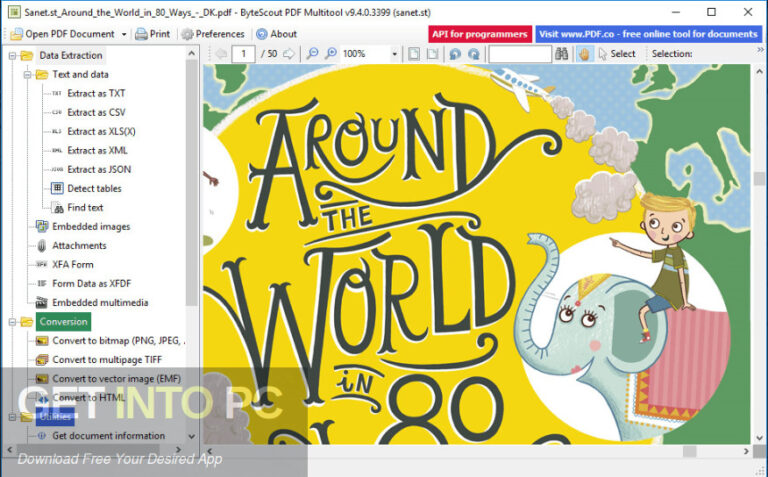Visit the www.PDF.co online tool link
Screen dimensions: 768x477
pos(648,34)
